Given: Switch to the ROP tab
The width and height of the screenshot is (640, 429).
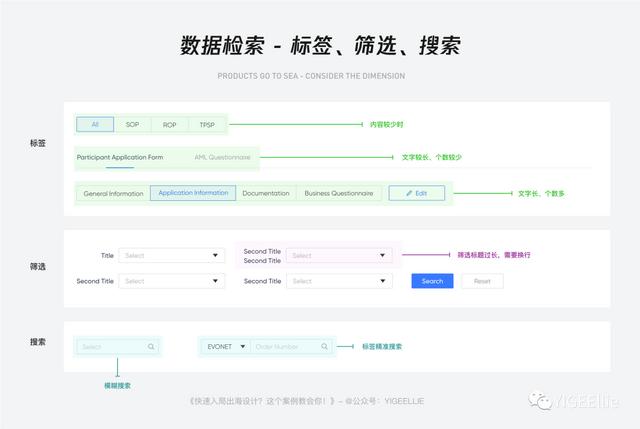Looking at the screenshot, I should [x=169, y=124].
